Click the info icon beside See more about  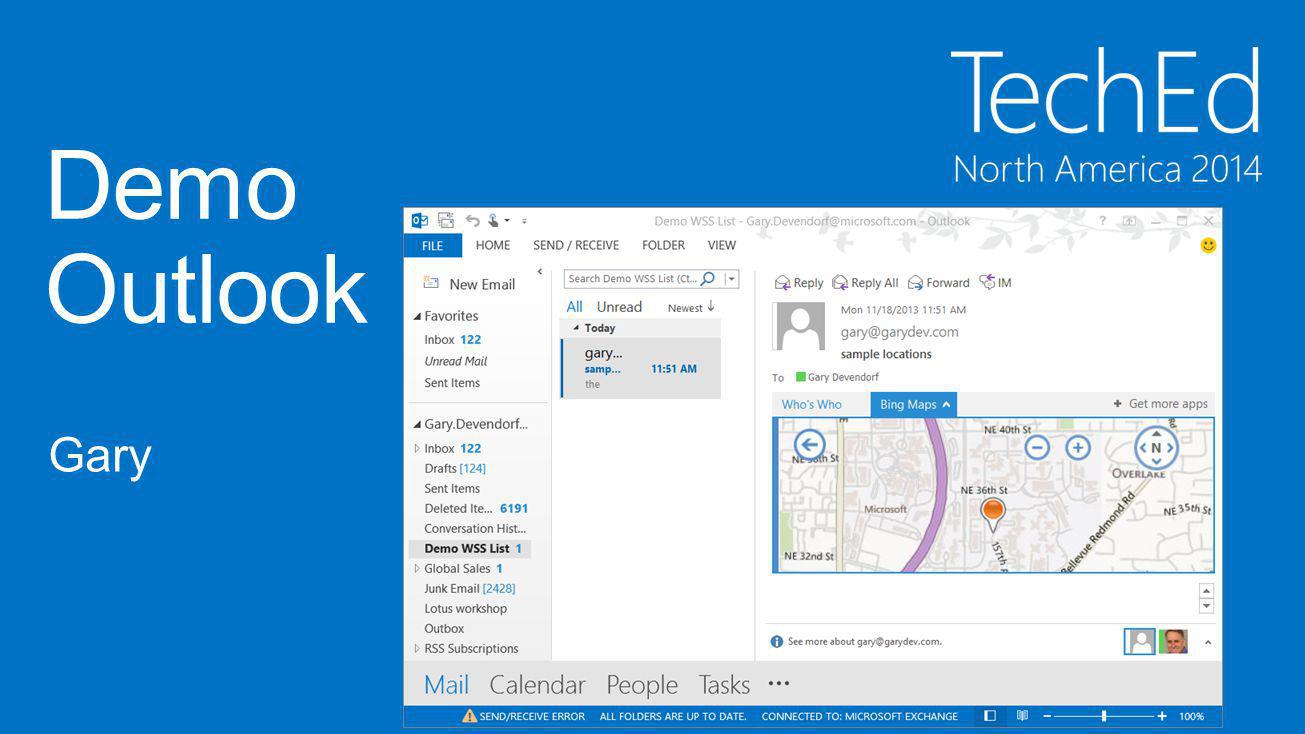pos(777,642)
